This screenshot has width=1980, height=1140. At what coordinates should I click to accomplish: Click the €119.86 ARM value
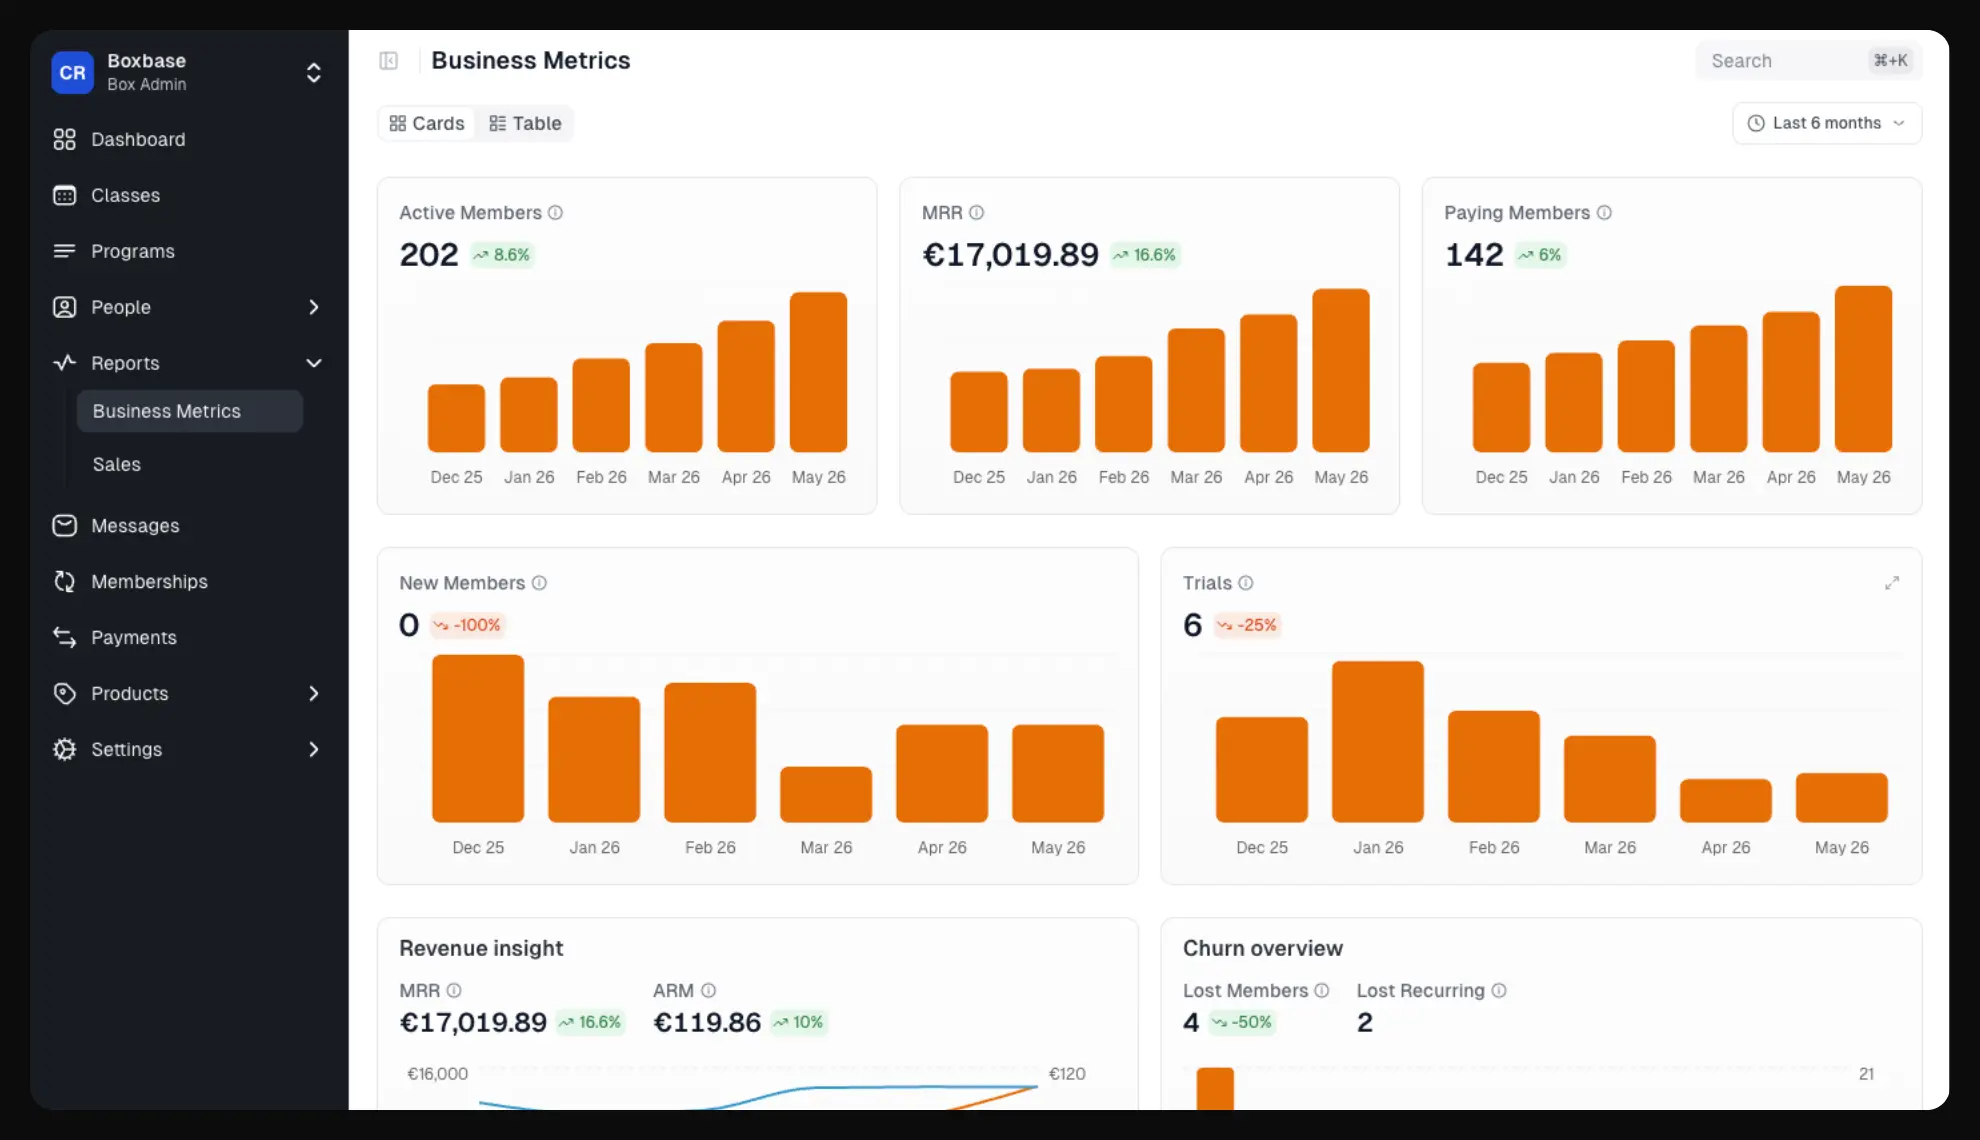click(707, 1022)
